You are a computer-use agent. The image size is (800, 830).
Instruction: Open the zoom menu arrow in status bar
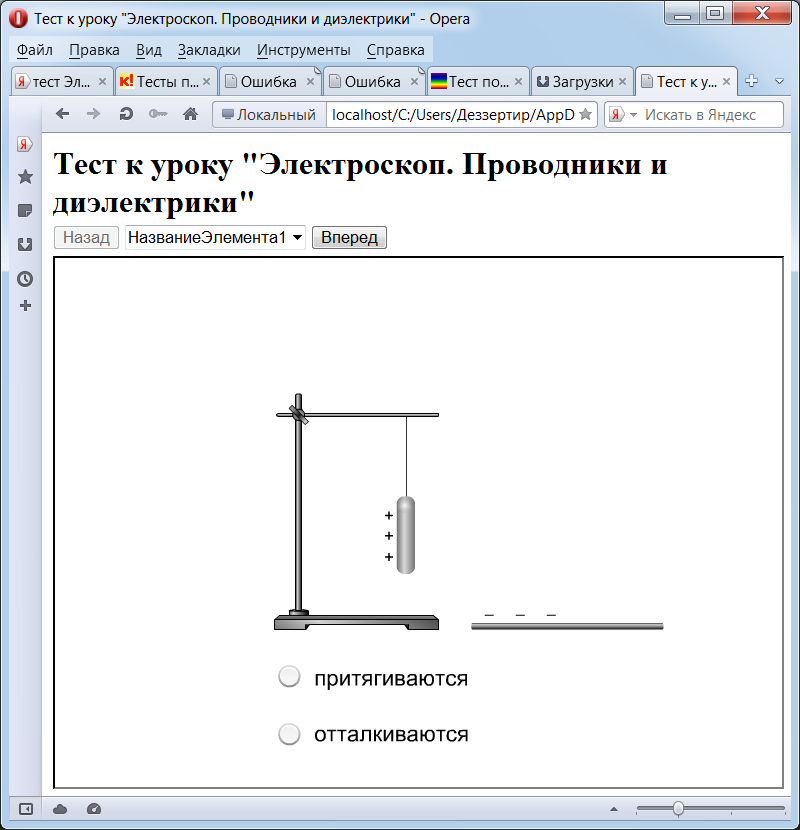coord(614,809)
